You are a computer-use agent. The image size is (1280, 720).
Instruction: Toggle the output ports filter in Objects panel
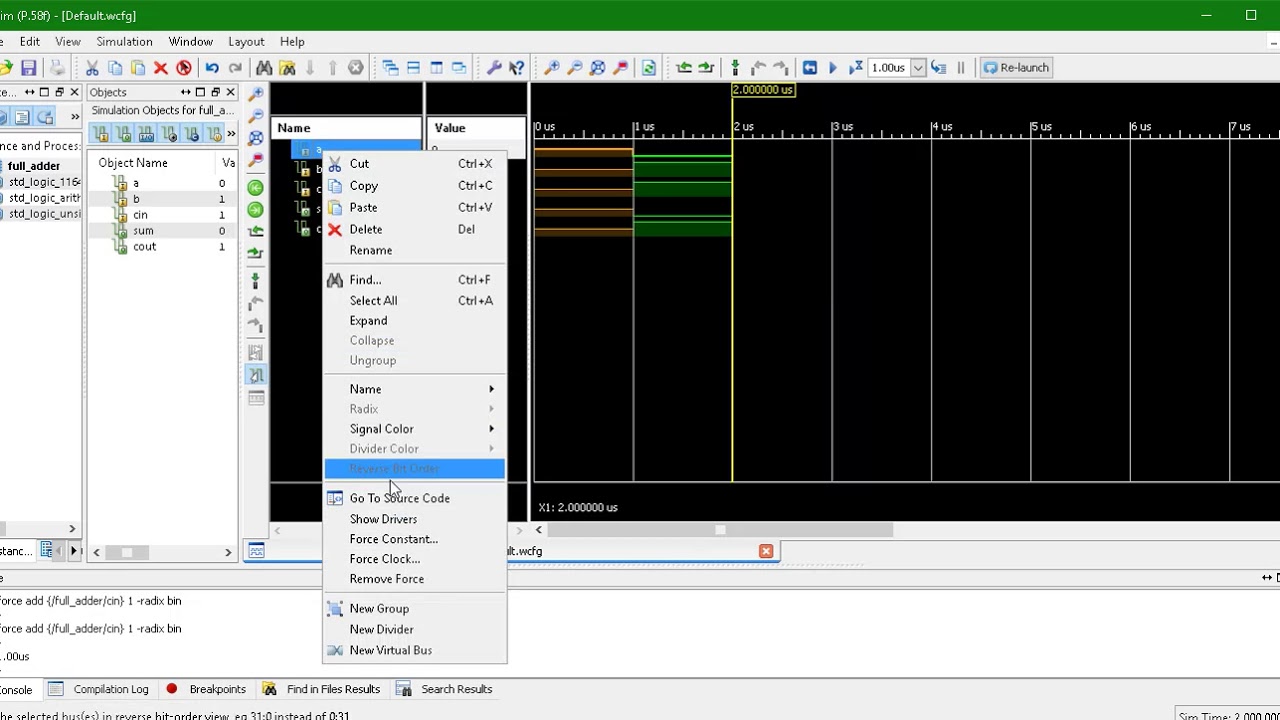tap(124, 134)
